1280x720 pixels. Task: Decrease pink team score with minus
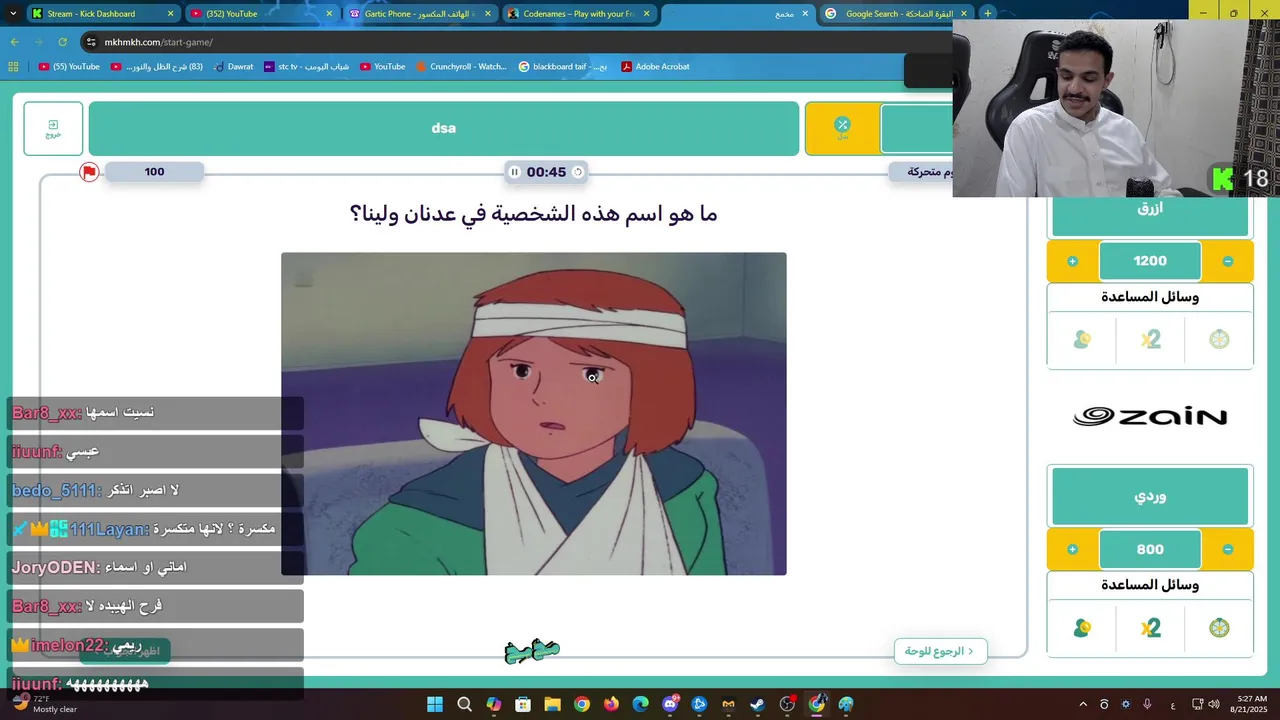[1228, 549]
